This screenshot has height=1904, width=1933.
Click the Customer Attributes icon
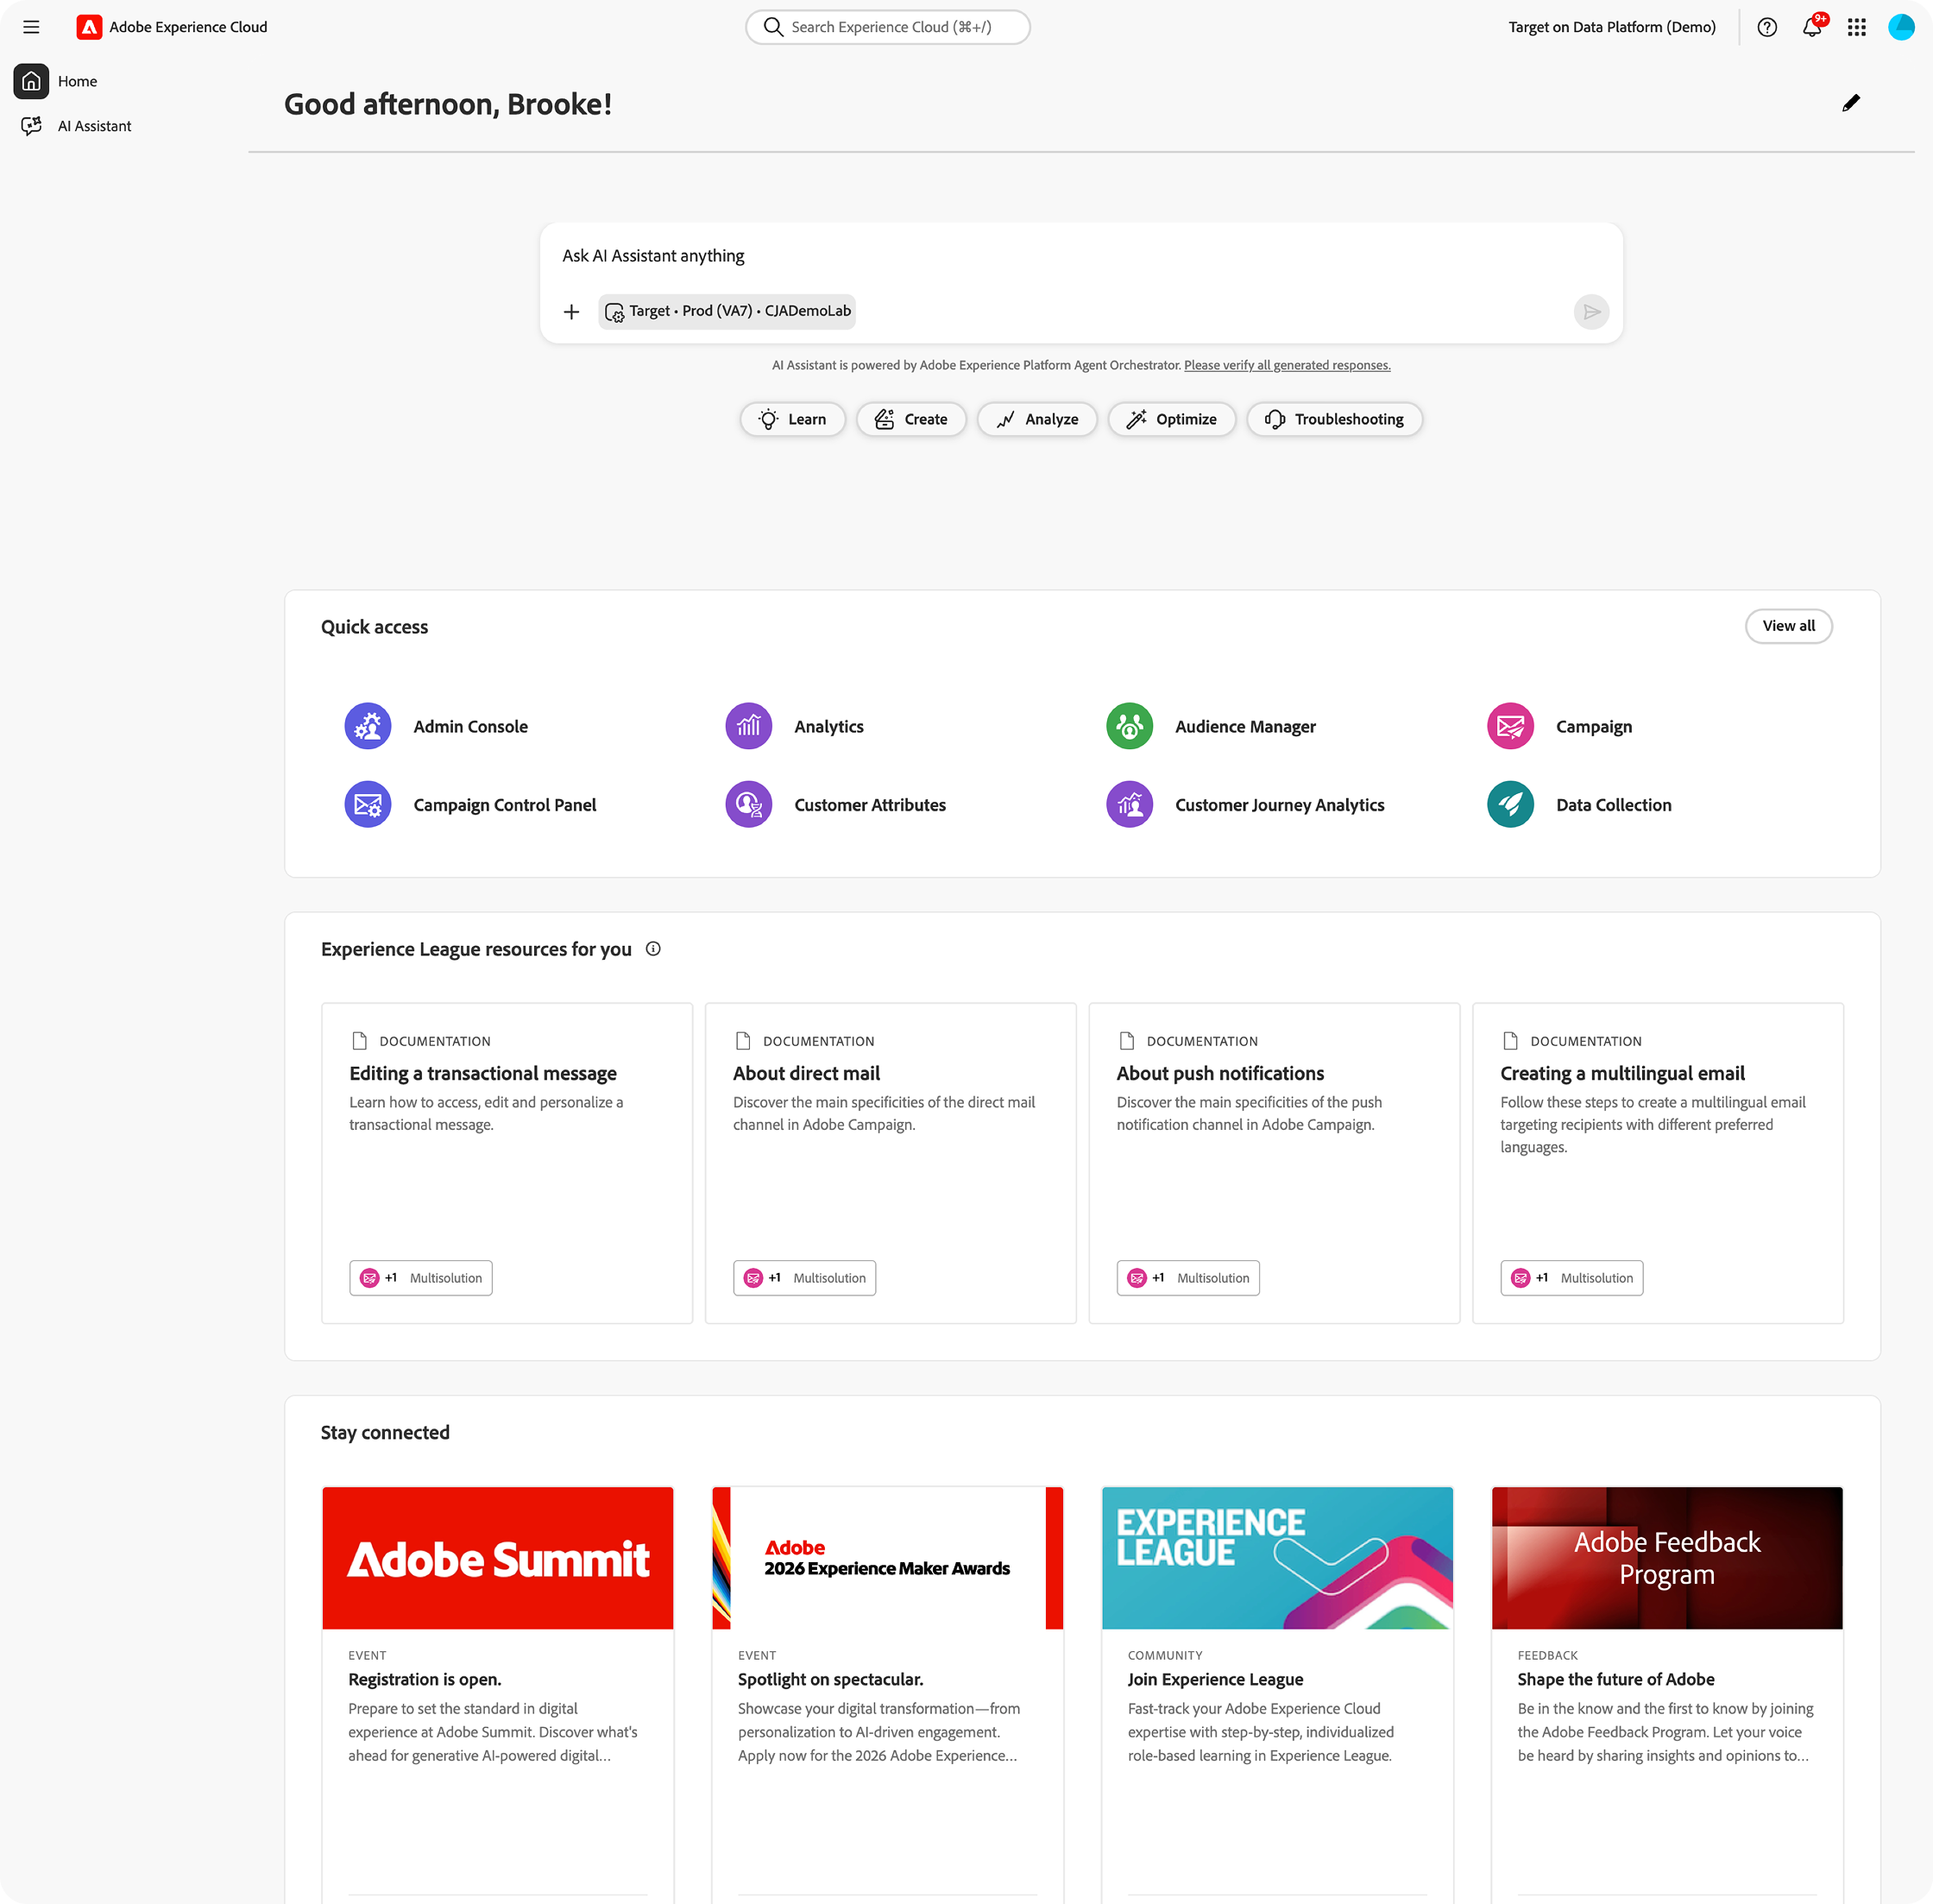tap(749, 804)
